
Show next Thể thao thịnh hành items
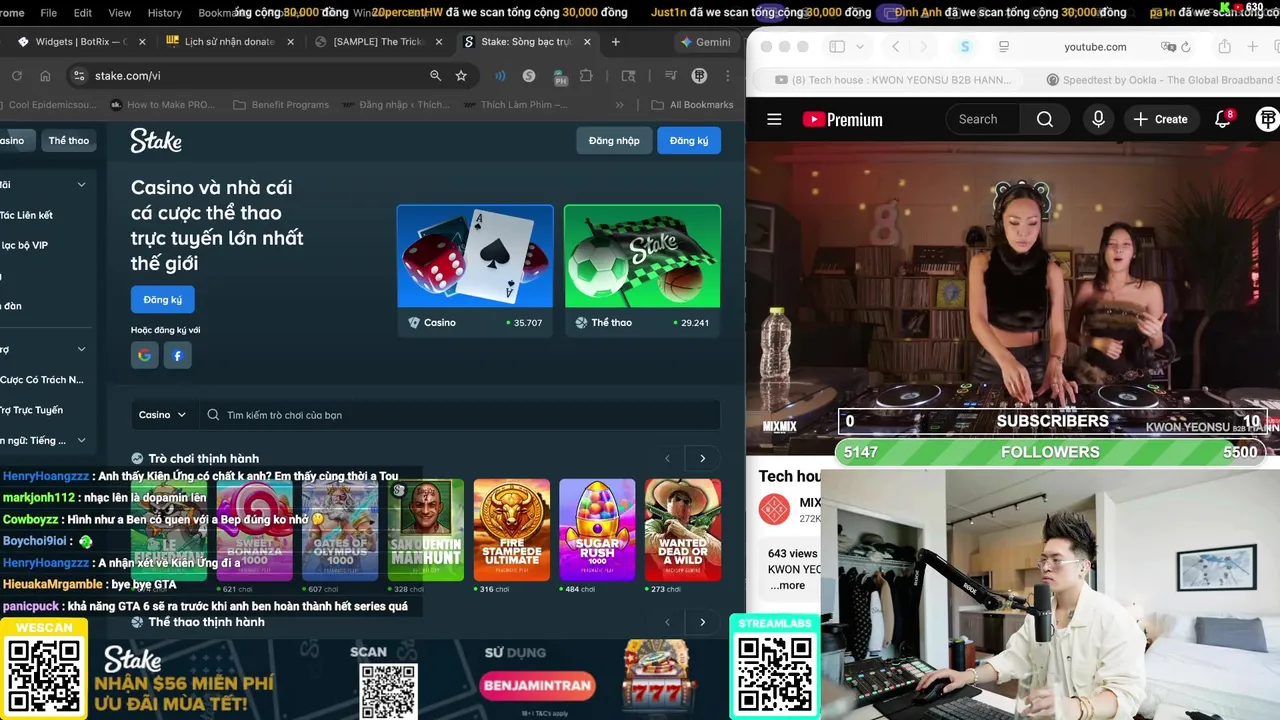tap(702, 622)
